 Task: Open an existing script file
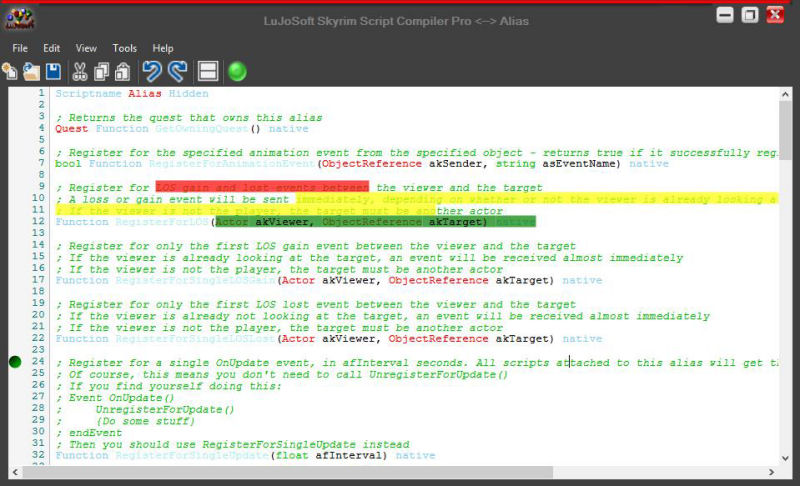click(x=31, y=71)
